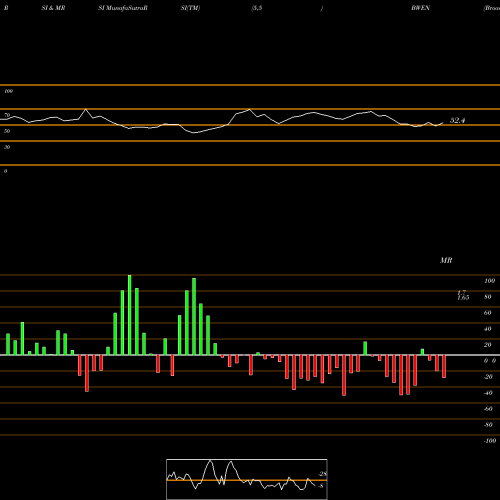Open the mini overview chart thumbnail
Screen dimensions: 500x500
[247, 479]
